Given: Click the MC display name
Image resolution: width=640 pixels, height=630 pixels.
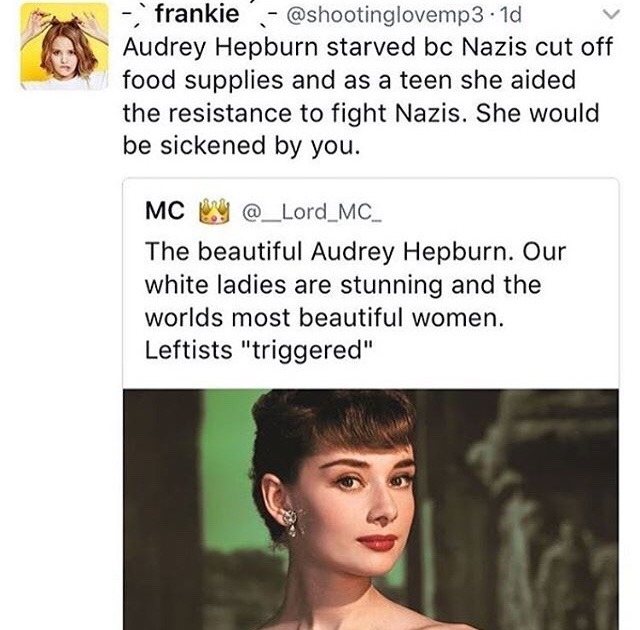Looking at the screenshot, I should click(164, 214).
